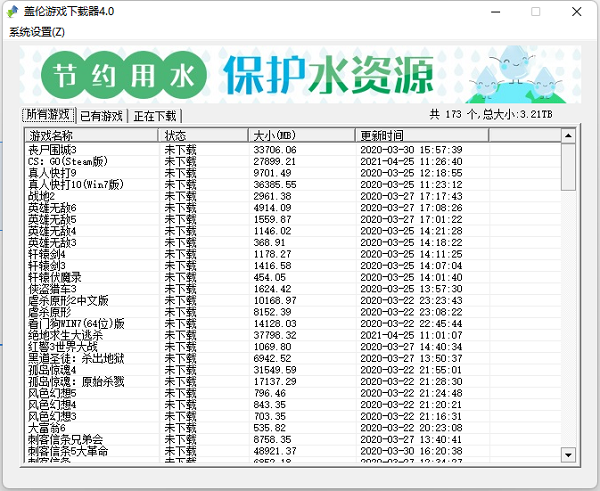Select game row 刺客信条兄弟会
Image resolution: width=600 pixels, height=491 pixels.
[x=293, y=439]
